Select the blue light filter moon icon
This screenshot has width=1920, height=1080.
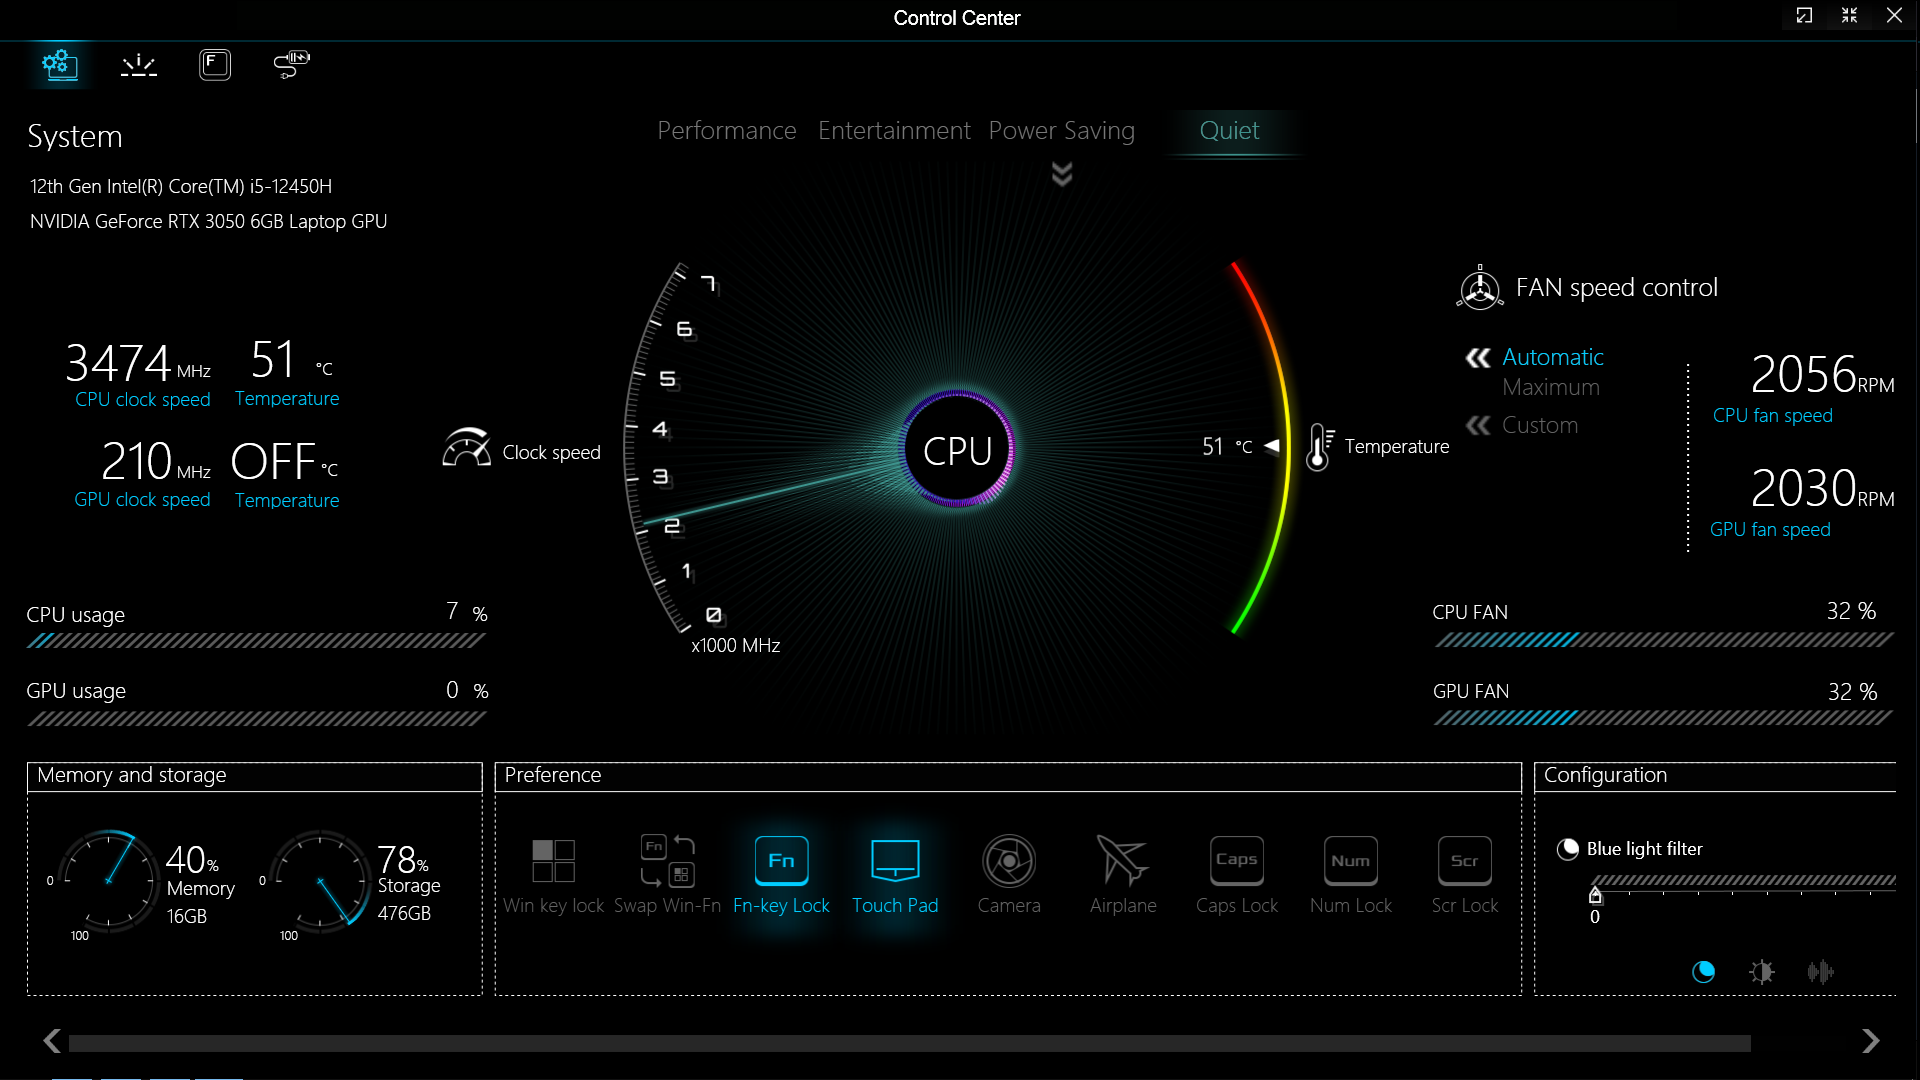click(1703, 971)
